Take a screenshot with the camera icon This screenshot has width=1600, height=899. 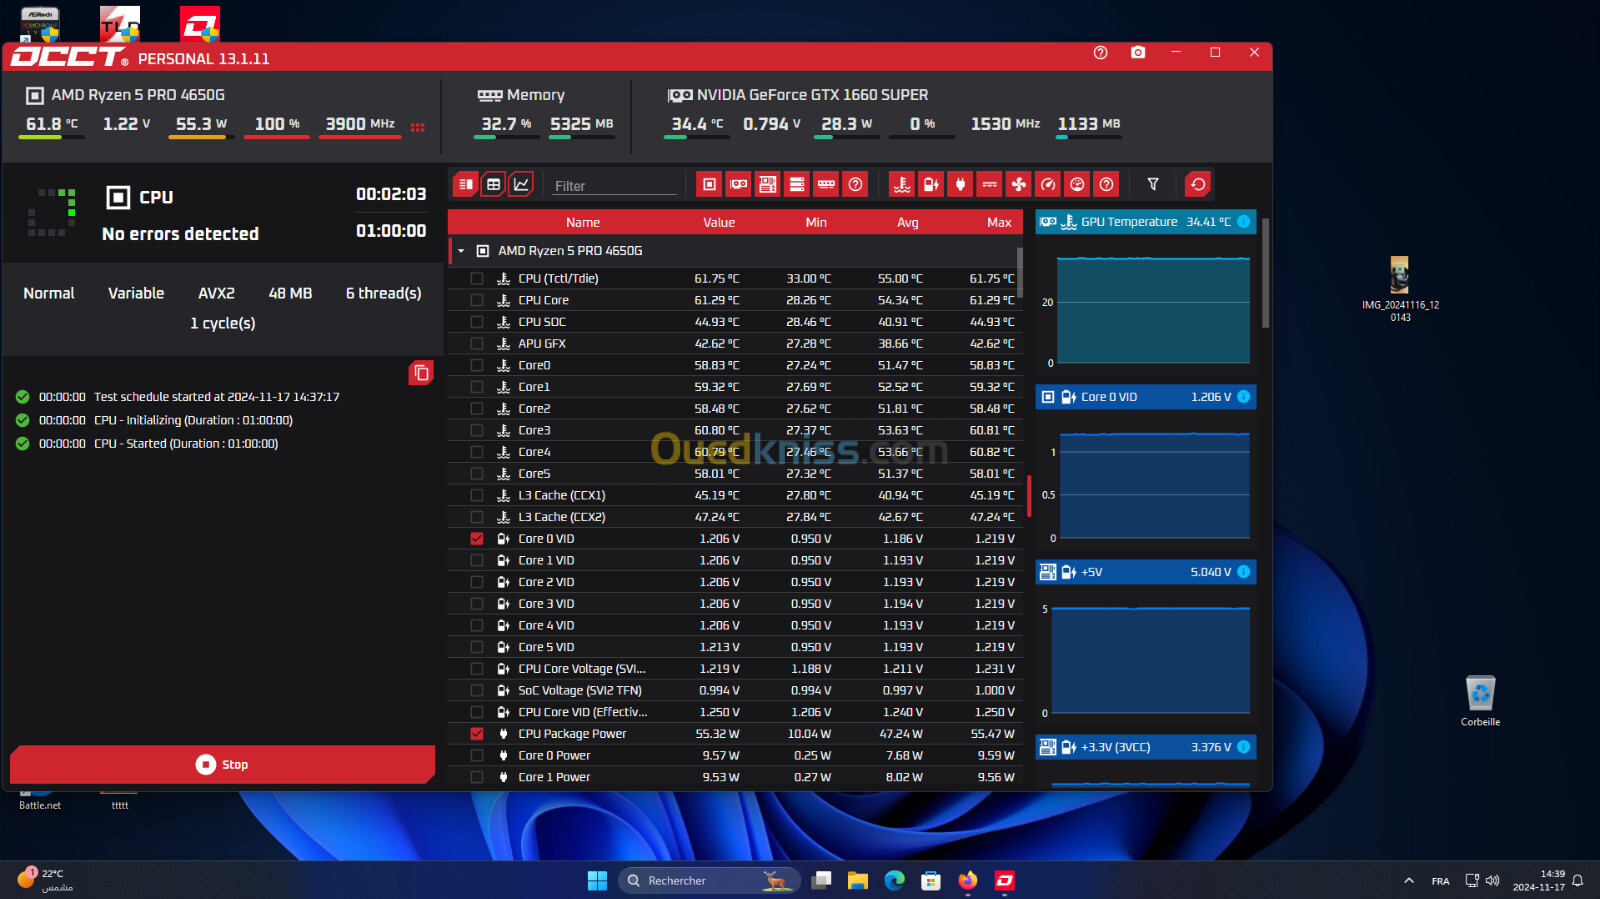pos(1138,52)
